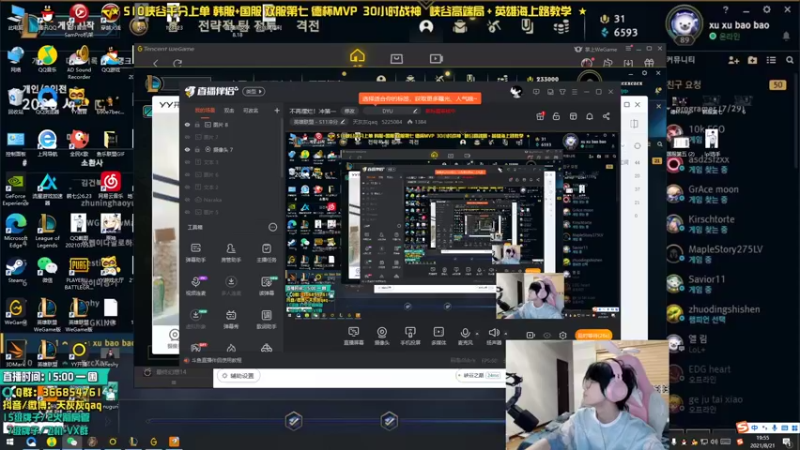
Task: Open the 辅助设置 button
Action: (238, 376)
